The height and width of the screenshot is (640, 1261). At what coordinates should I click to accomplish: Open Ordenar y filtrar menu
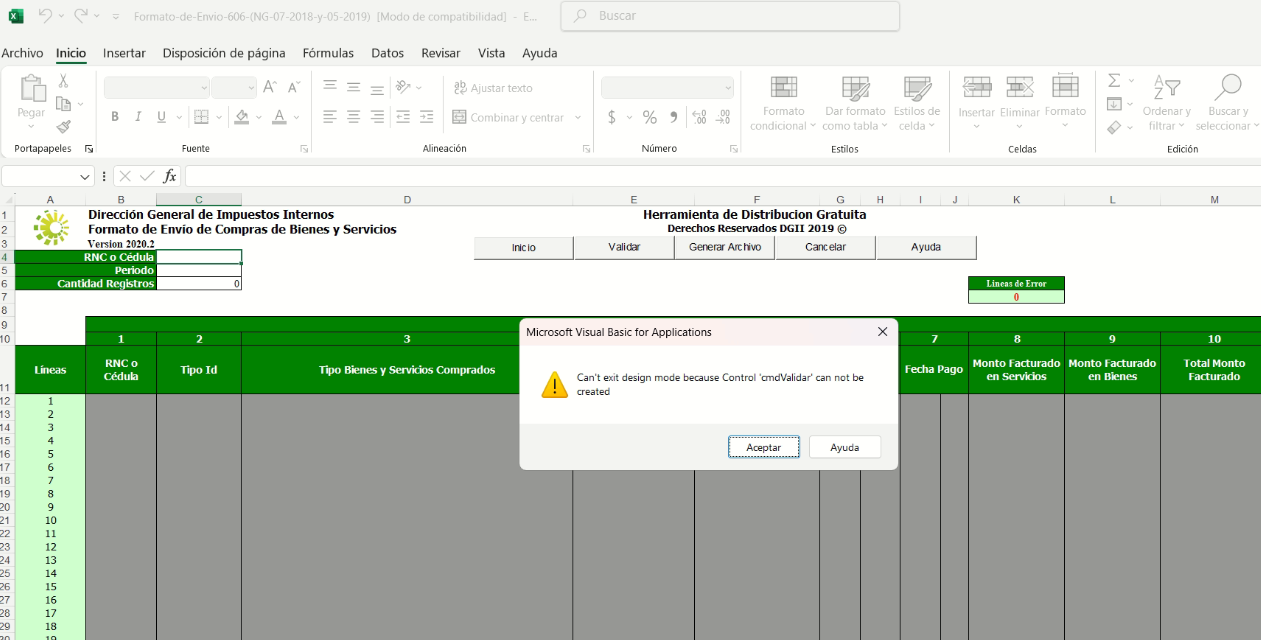[x=1166, y=103]
